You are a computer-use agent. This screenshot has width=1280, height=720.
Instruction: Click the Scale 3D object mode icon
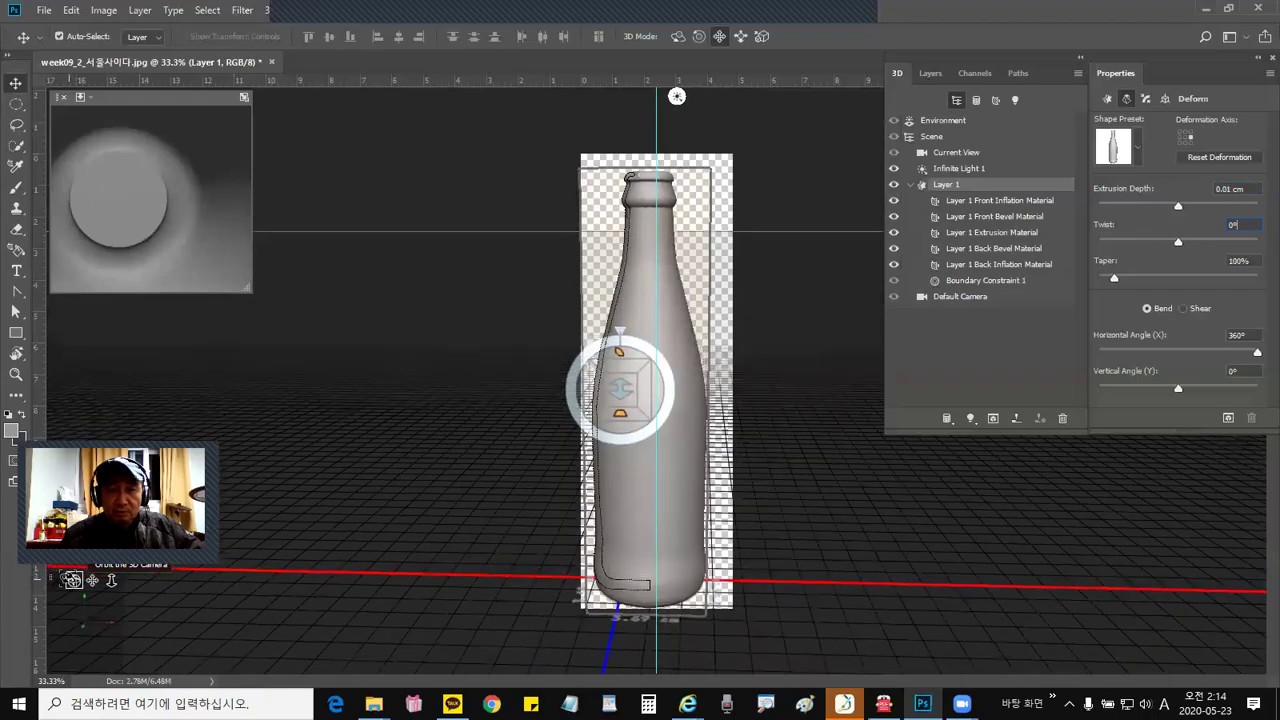761,37
